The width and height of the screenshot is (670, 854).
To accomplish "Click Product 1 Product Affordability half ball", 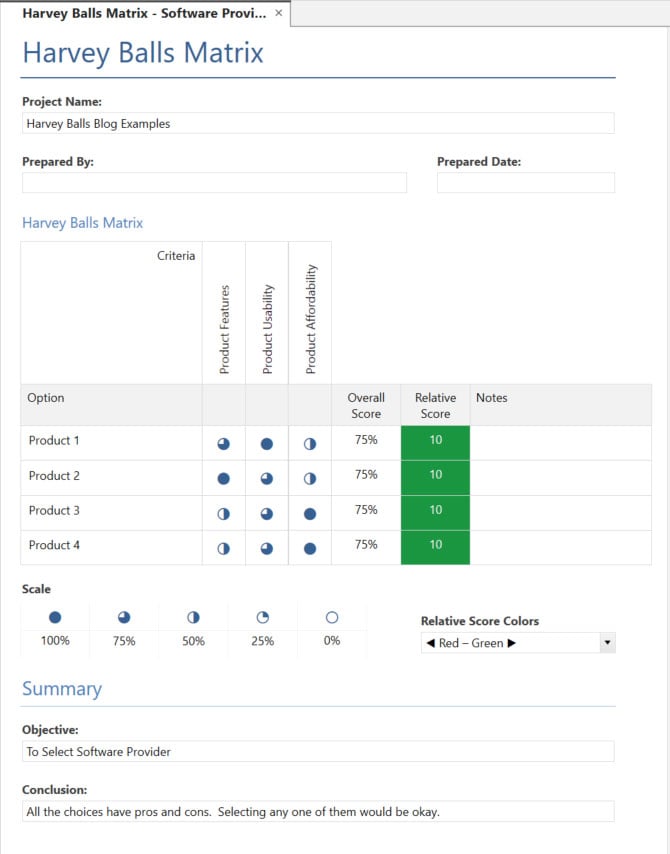I will tap(310, 443).
